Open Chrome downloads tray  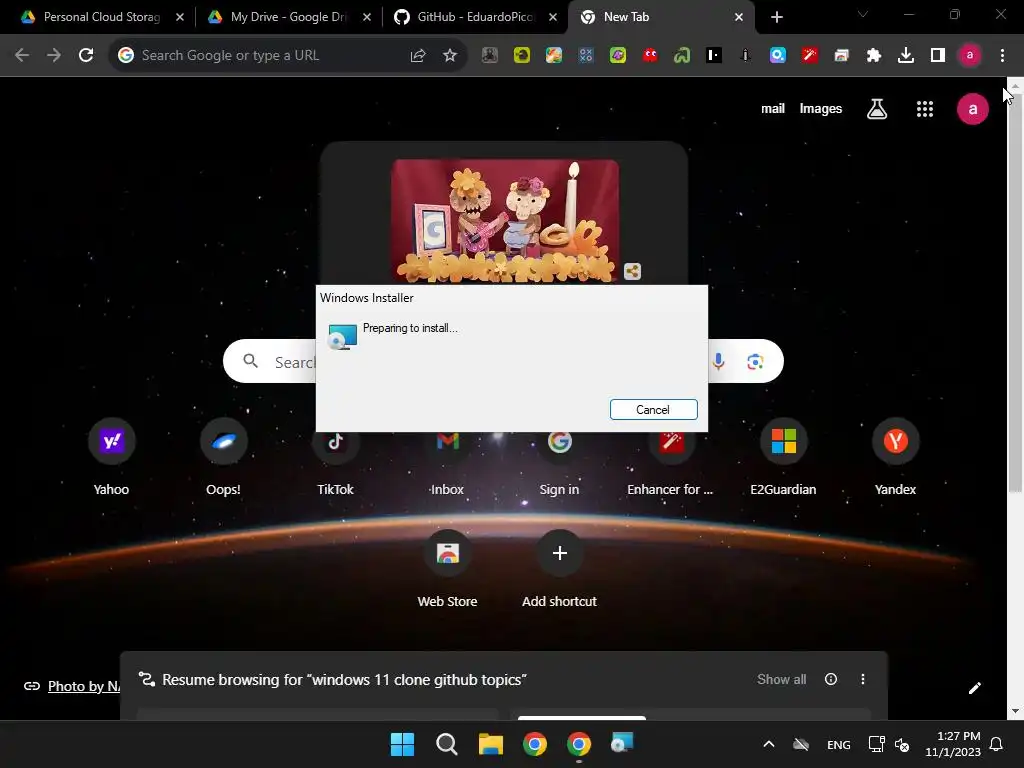click(x=906, y=56)
